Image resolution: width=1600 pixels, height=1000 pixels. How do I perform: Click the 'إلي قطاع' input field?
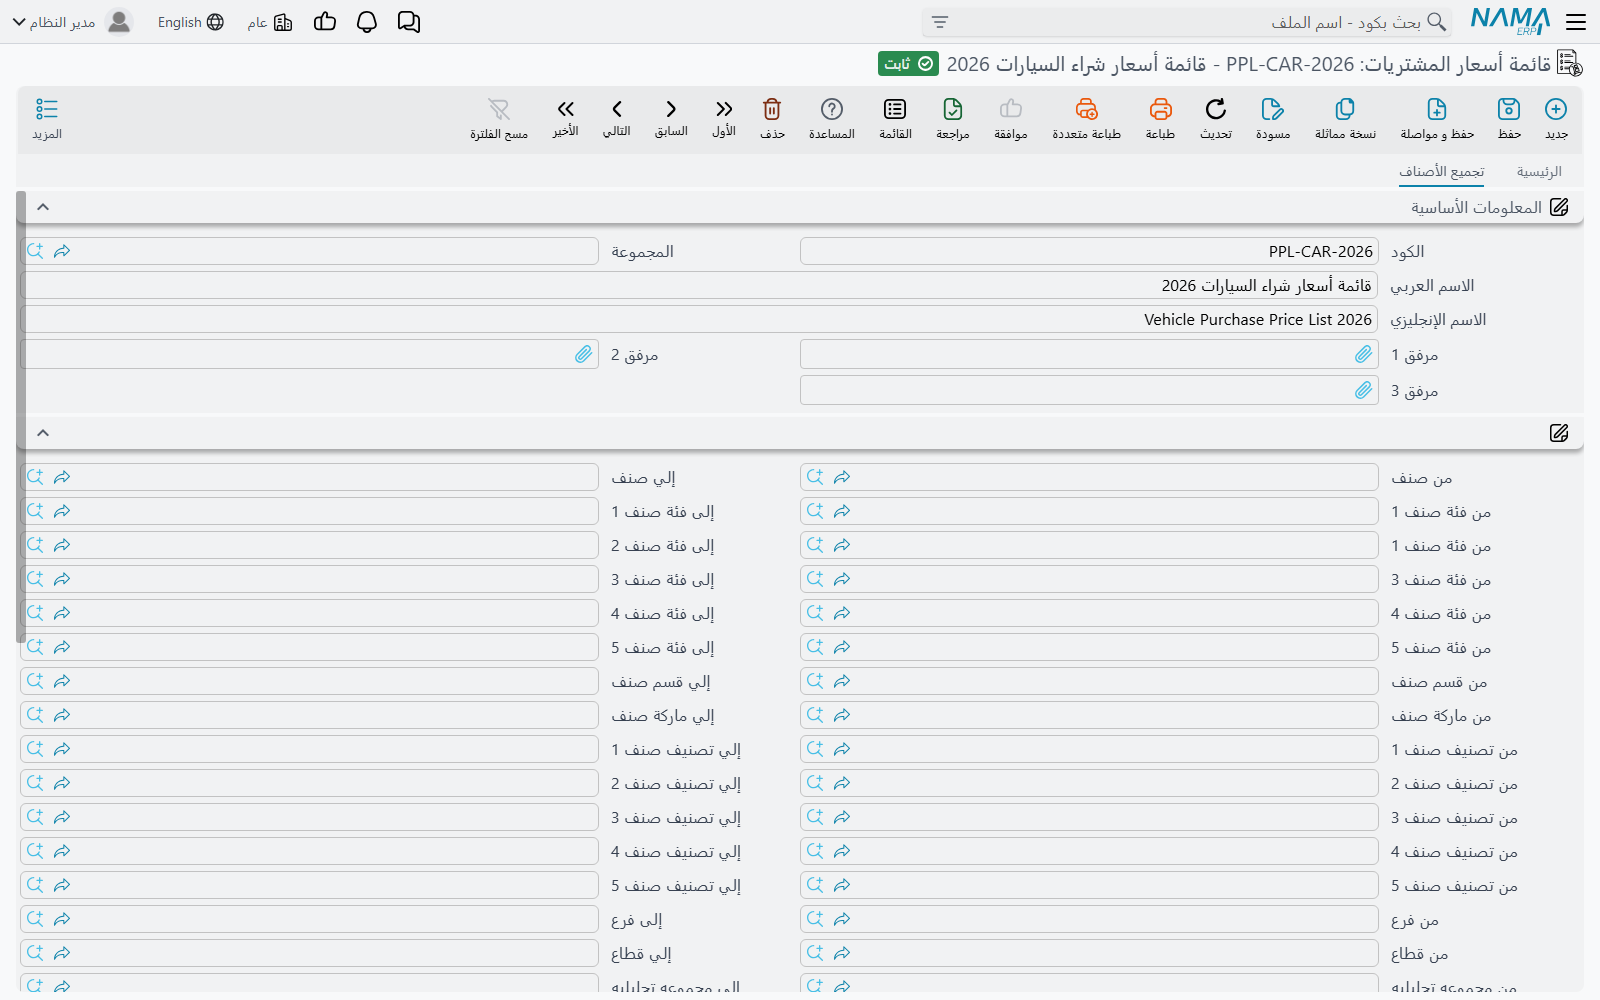[309, 953]
